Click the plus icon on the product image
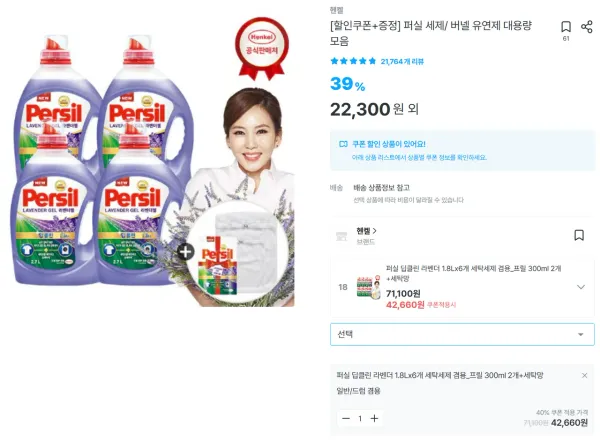The image size is (600, 441). point(186,252)
